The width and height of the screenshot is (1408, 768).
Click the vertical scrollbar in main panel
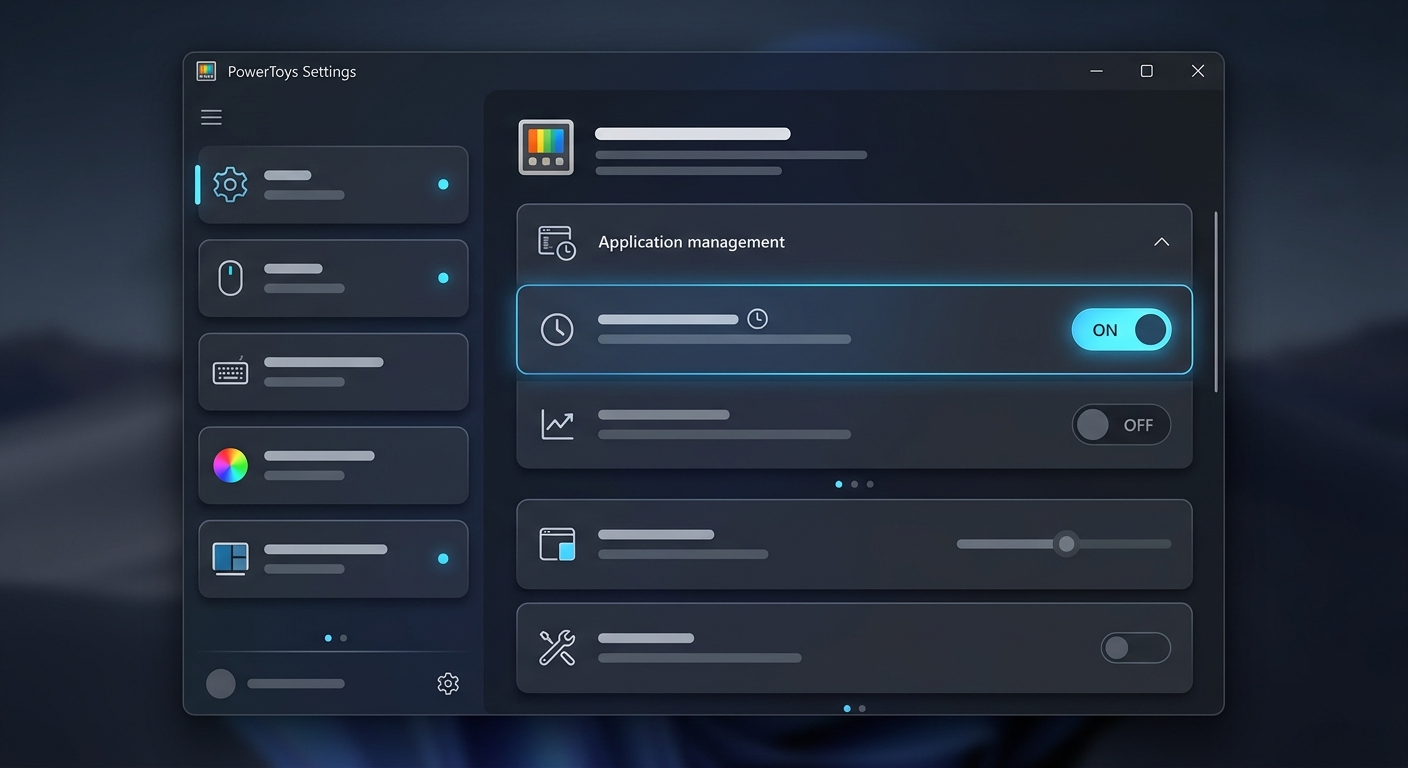click(x=1216, y=301)
